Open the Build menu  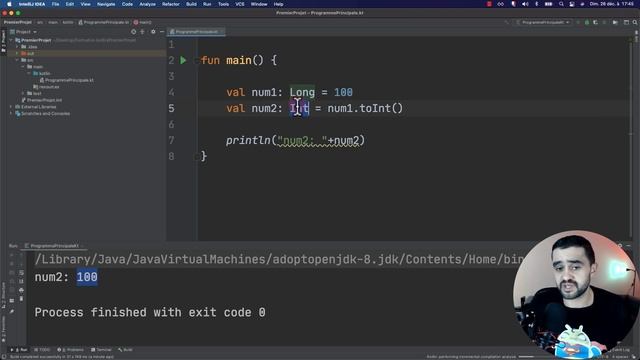pyautogui.click(x=191, y=4)
